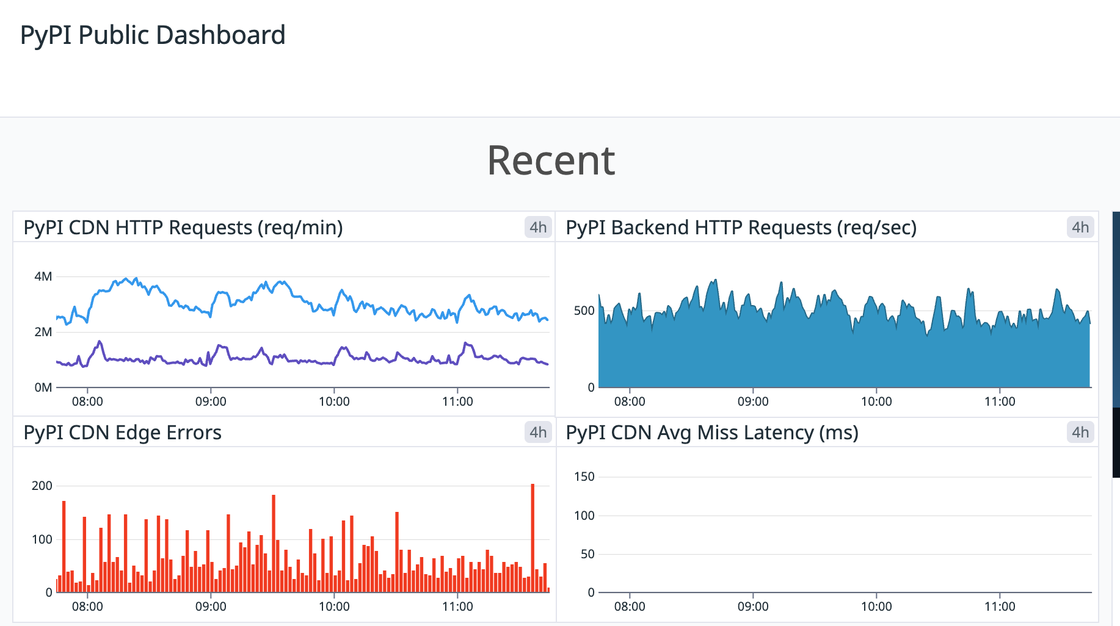
Task: Click the 4h badge on Backend HTTP Requests
Action: tap(1081, 227)
